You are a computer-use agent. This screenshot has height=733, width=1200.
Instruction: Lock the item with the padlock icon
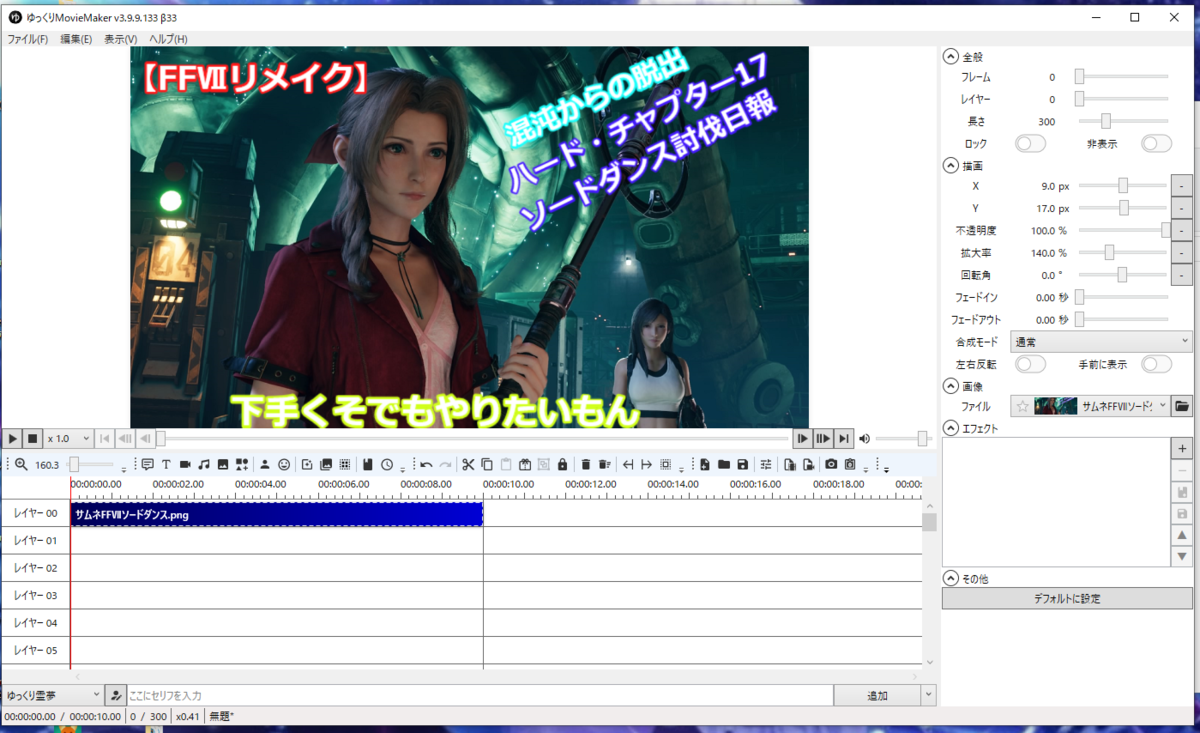point(562,465)
